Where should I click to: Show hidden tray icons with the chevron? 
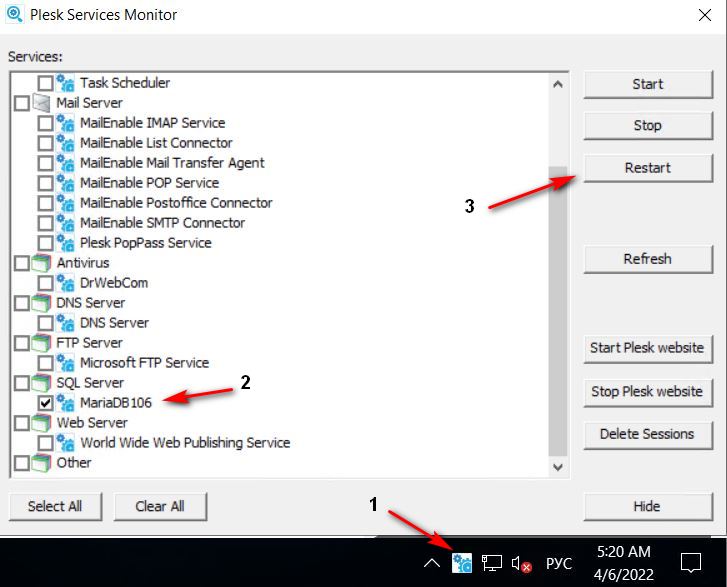[x=431, y=563]
